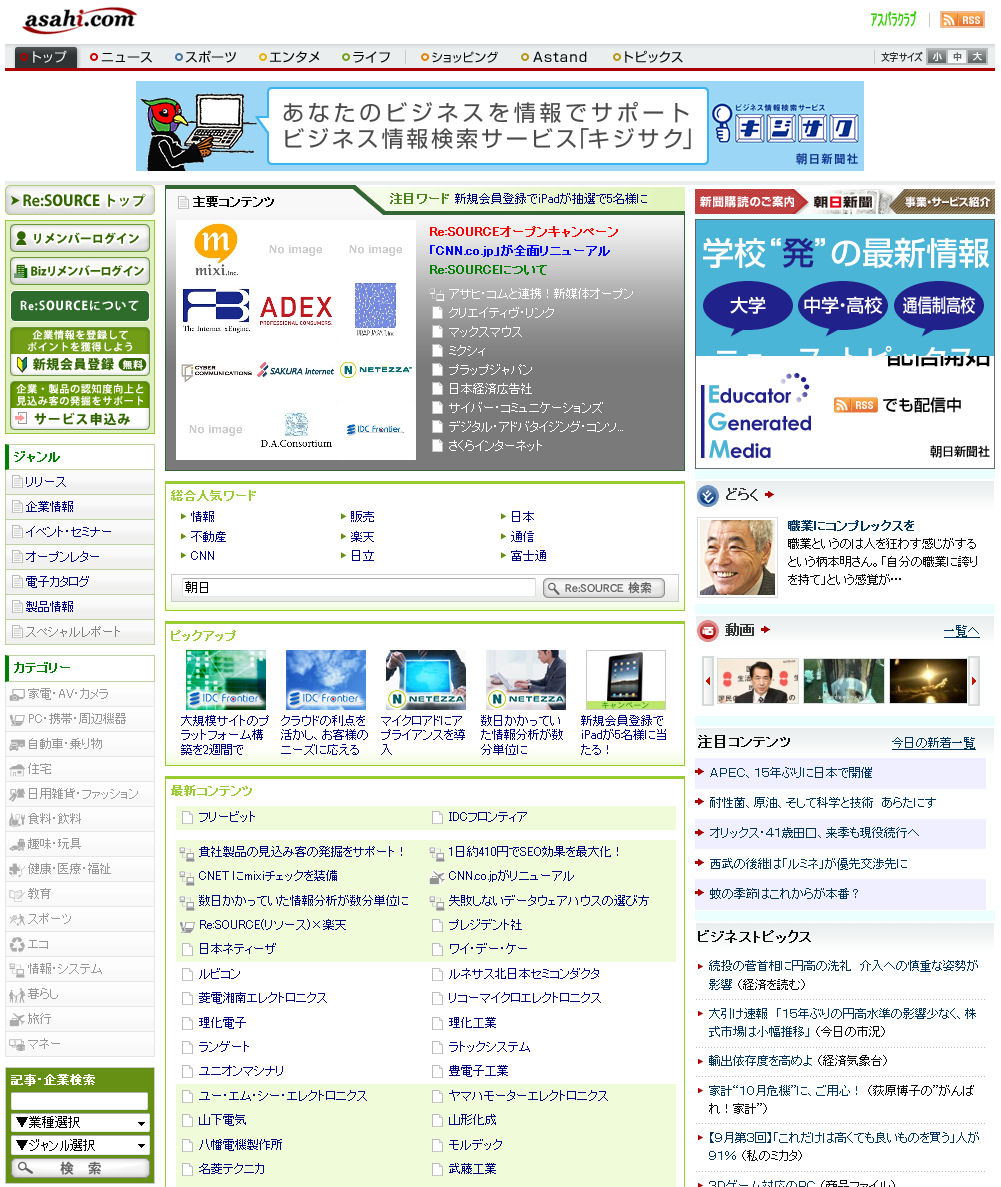
Task: Click the どらく section icon
Action: pos(708,495)
